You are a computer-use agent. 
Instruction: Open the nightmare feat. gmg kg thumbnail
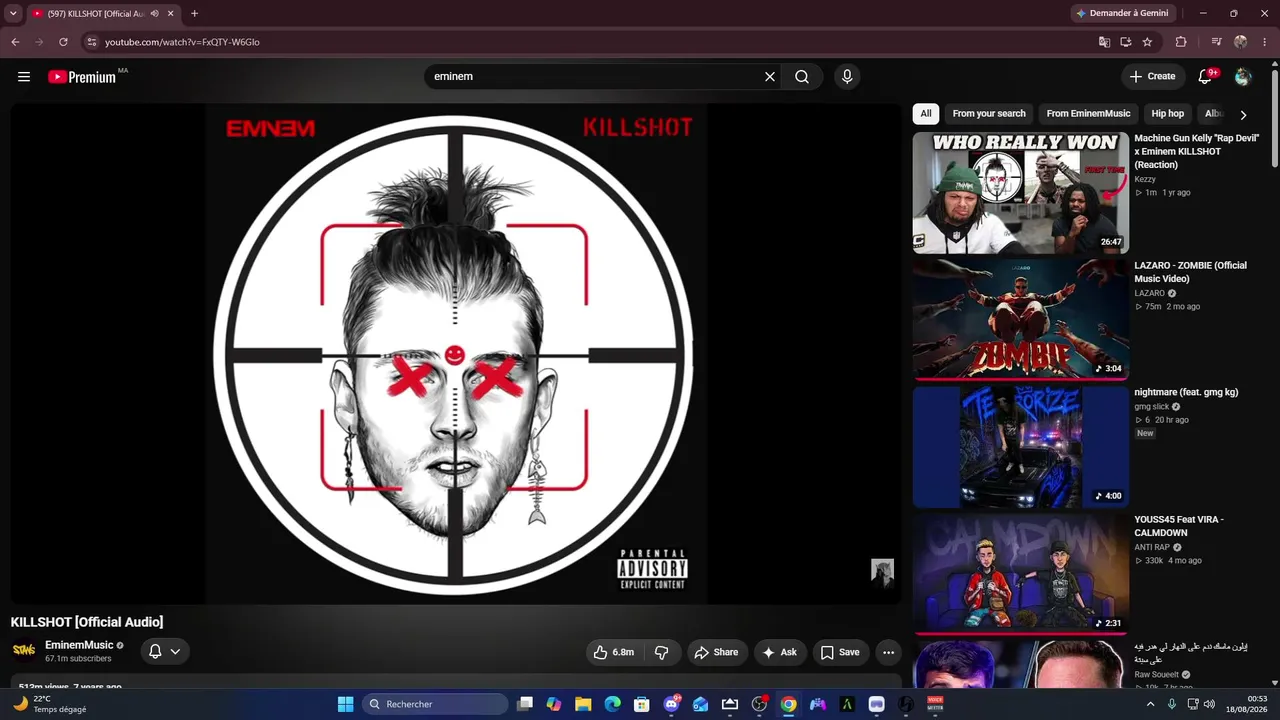coord(1020,447)
